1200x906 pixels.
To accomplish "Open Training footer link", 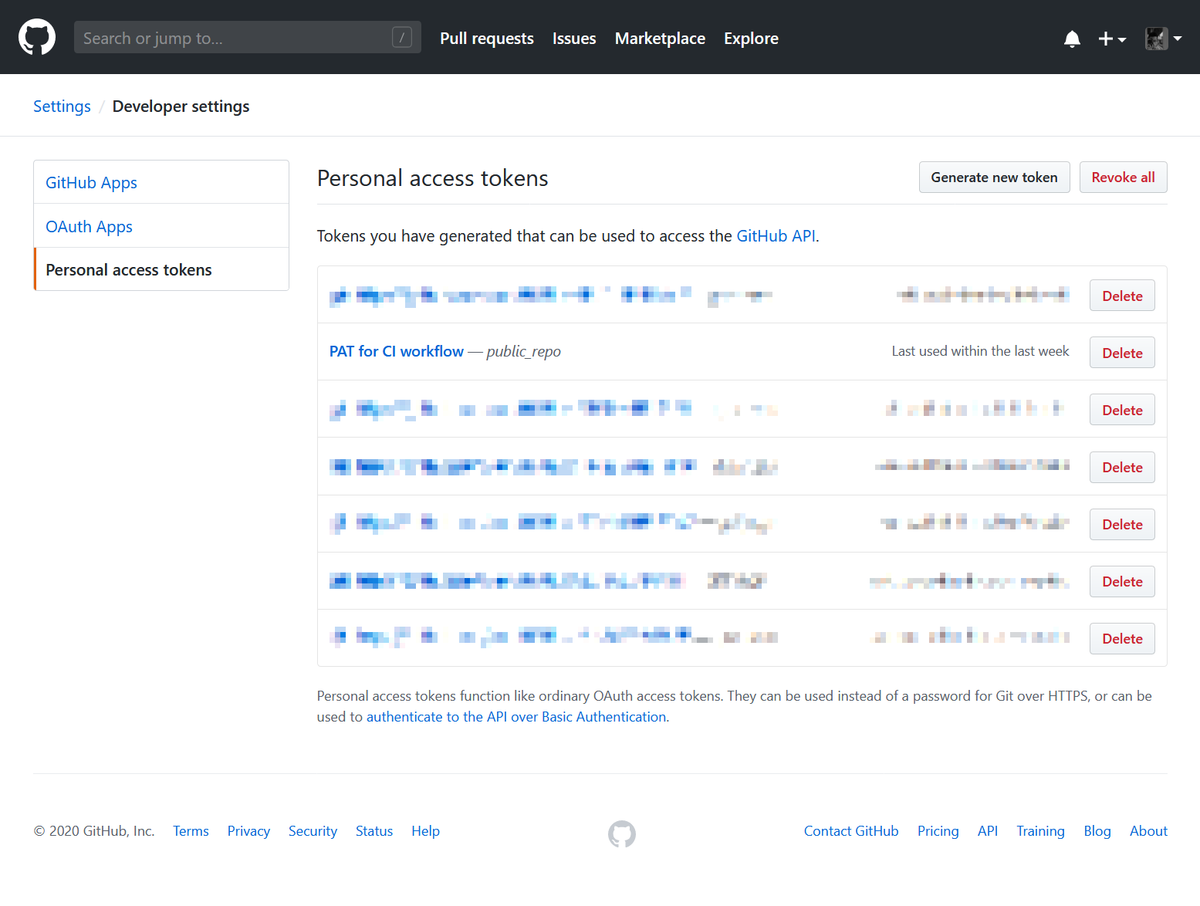I will coord(1041,831).
